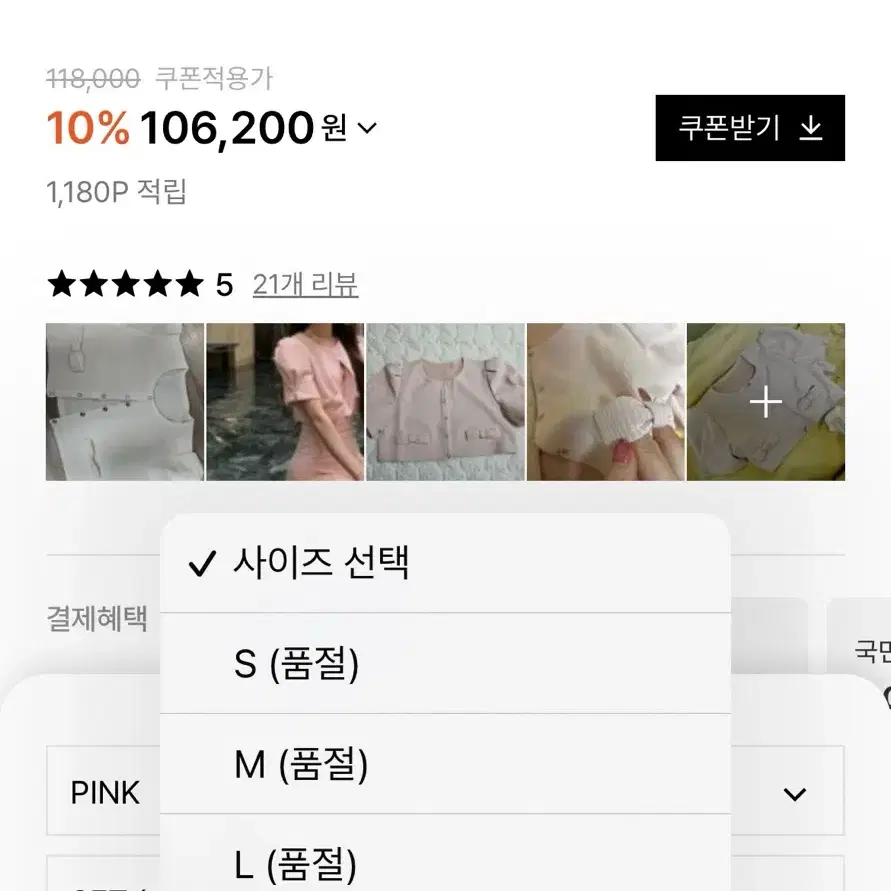Open review photo showing hand holding sleeve
Image resolution: width=891 pixels, height=891 pixels.
[606, 402]
